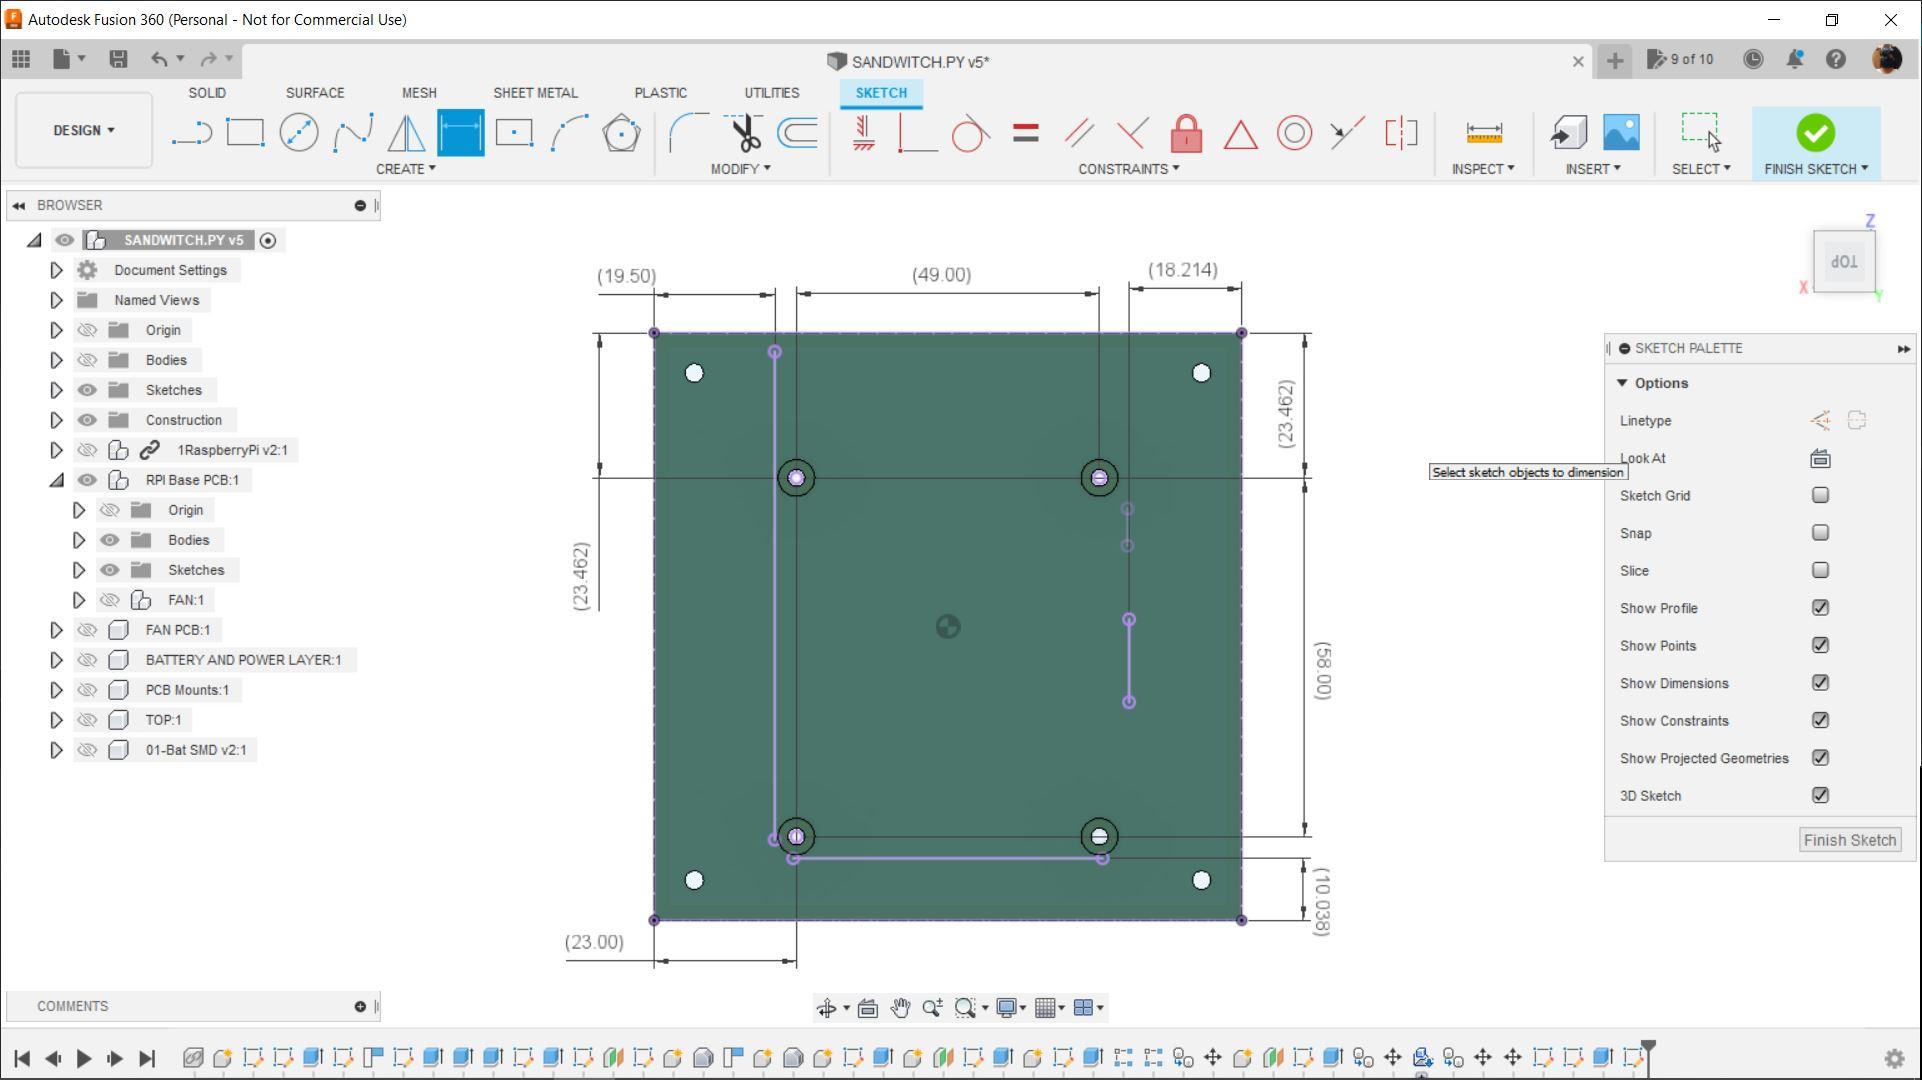Select the Pan hand tool
Screen dimensions: 1922x1080
900,1008
